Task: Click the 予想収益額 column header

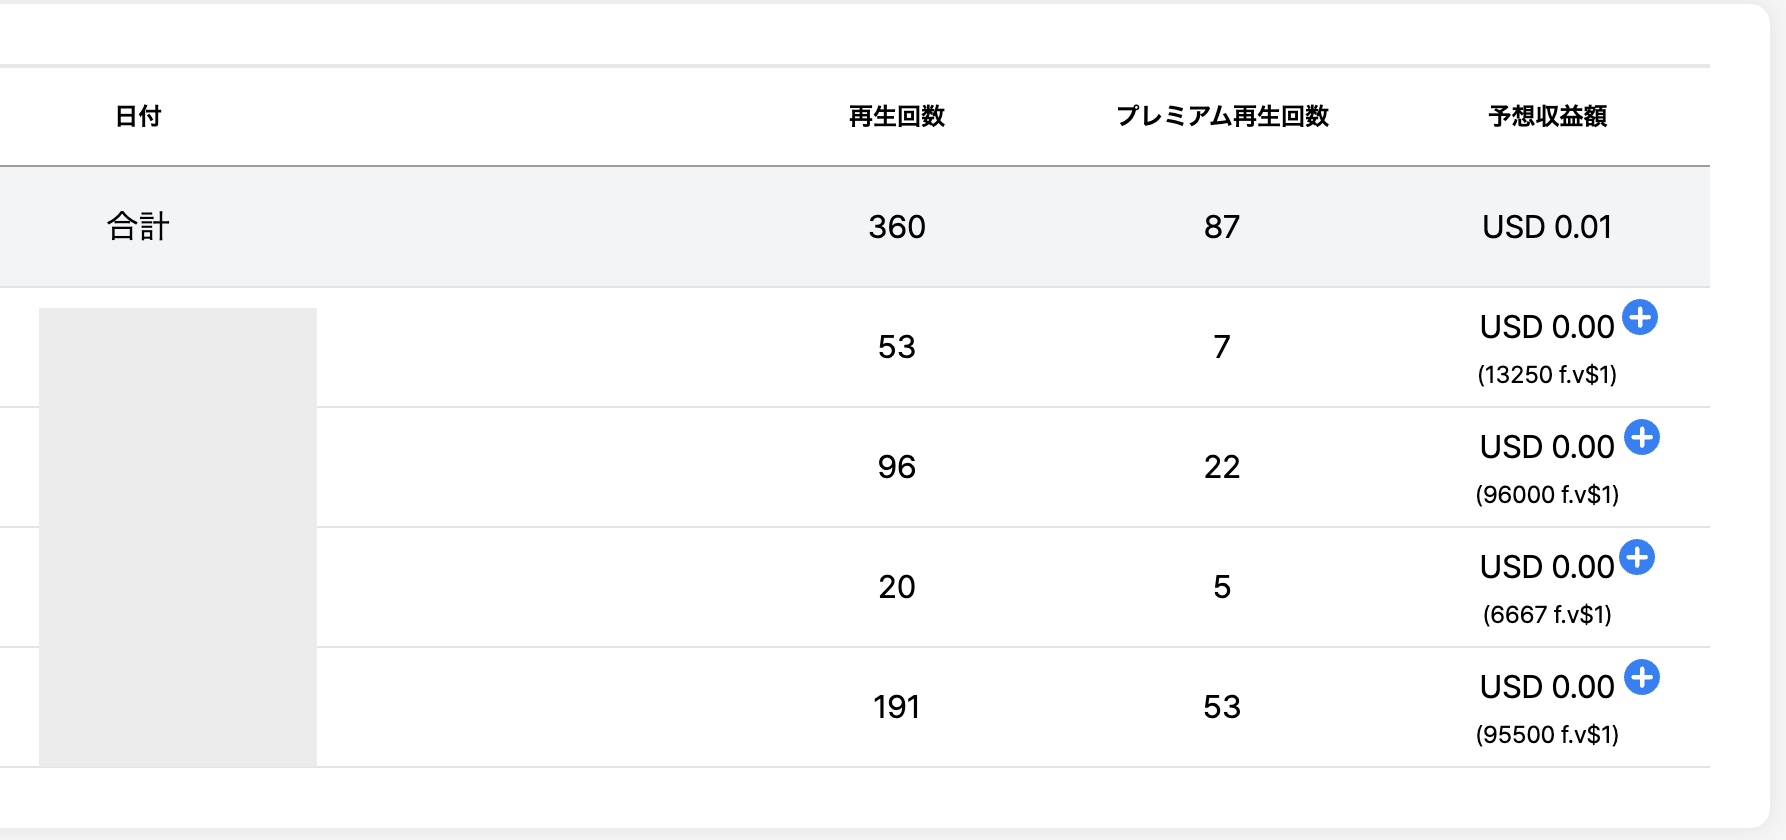Action: pyautogui.click(x=1547, y=116)
